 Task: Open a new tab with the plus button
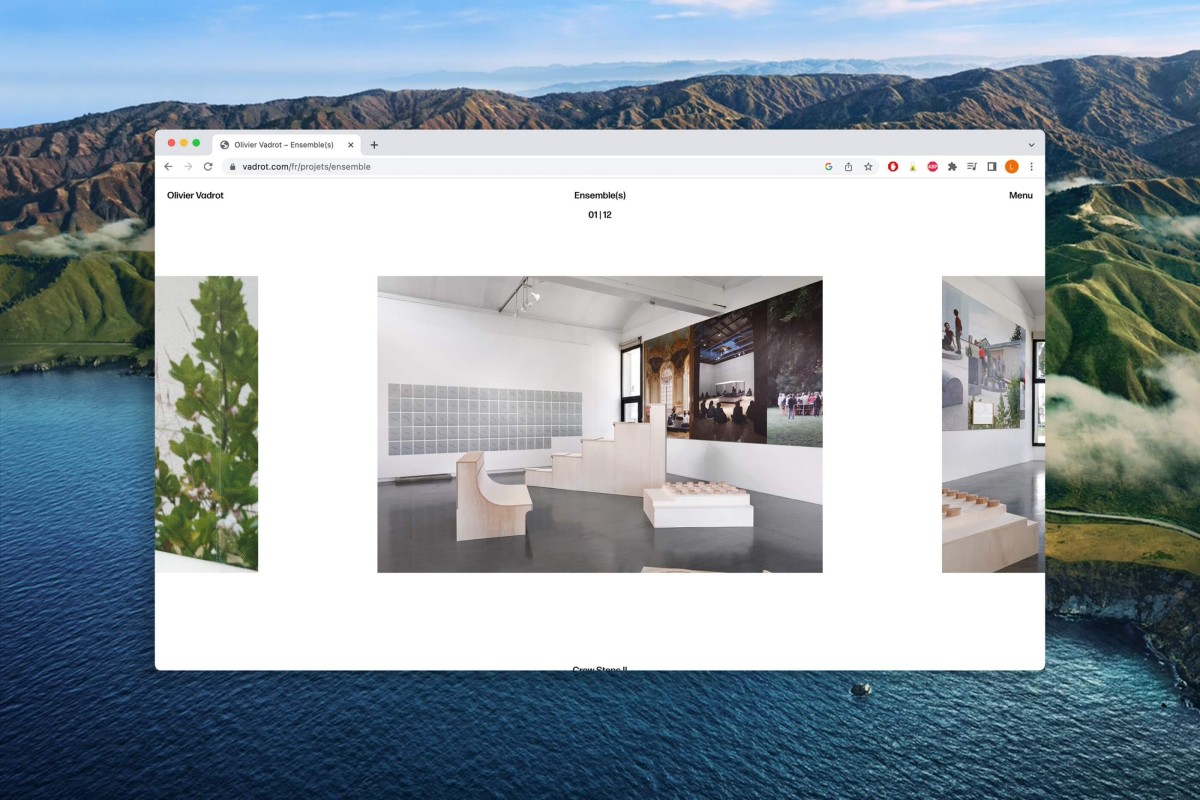[x=374, y=145]
